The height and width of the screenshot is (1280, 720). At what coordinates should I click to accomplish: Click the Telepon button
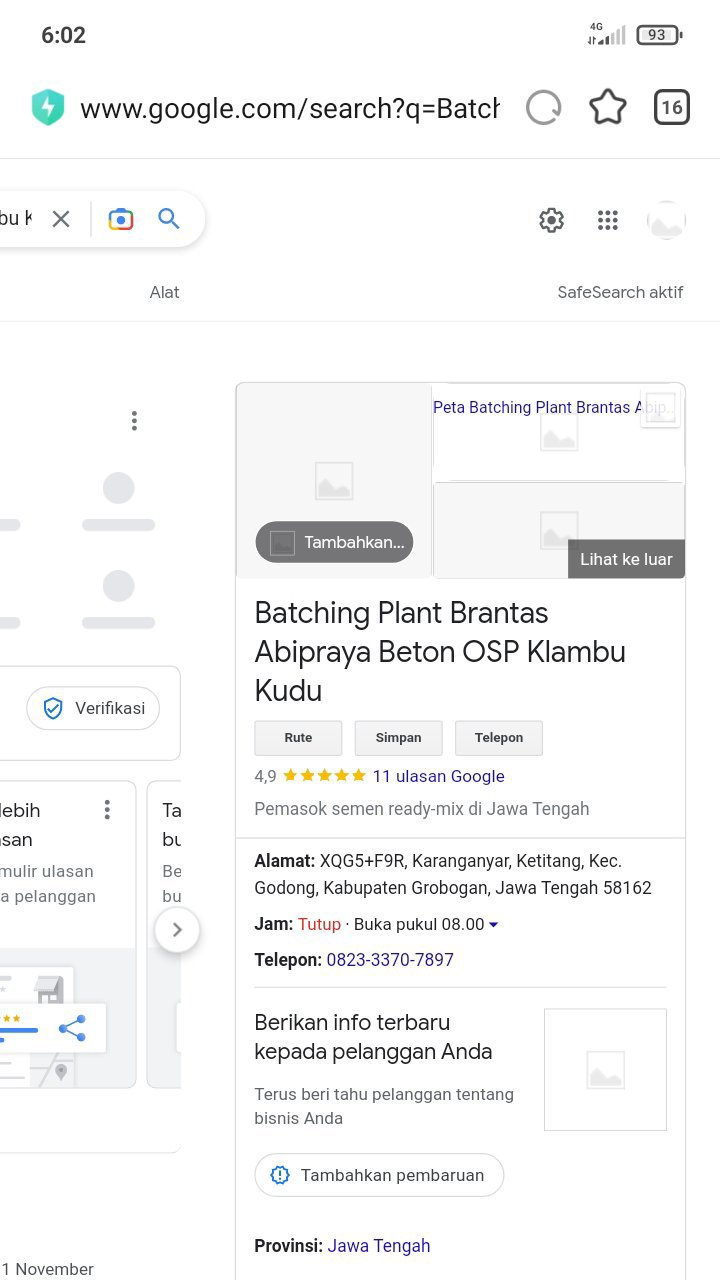tap(499, 738)
